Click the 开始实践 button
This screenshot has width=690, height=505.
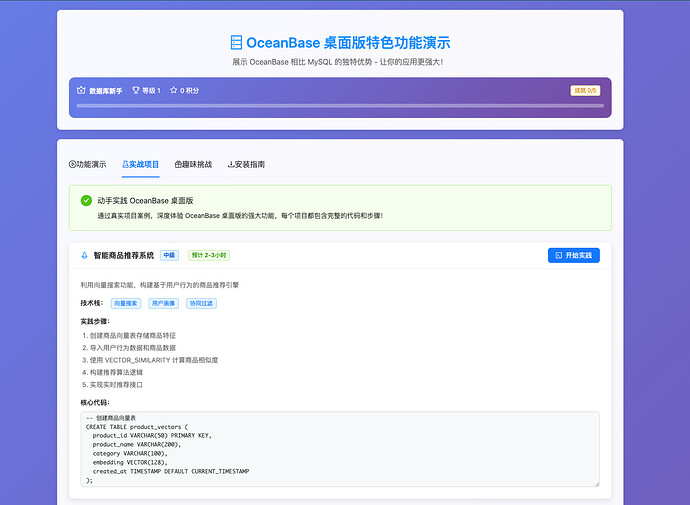[x=574, y=255]
